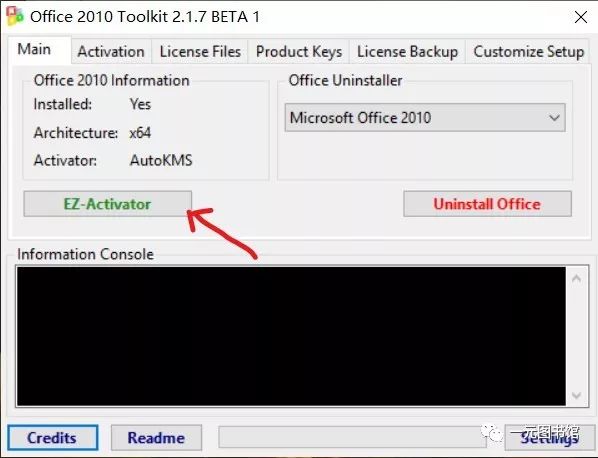The width and height of the screenshot is (598, 458).
Task: Open the Settings button
Action: tap(550, 438)
